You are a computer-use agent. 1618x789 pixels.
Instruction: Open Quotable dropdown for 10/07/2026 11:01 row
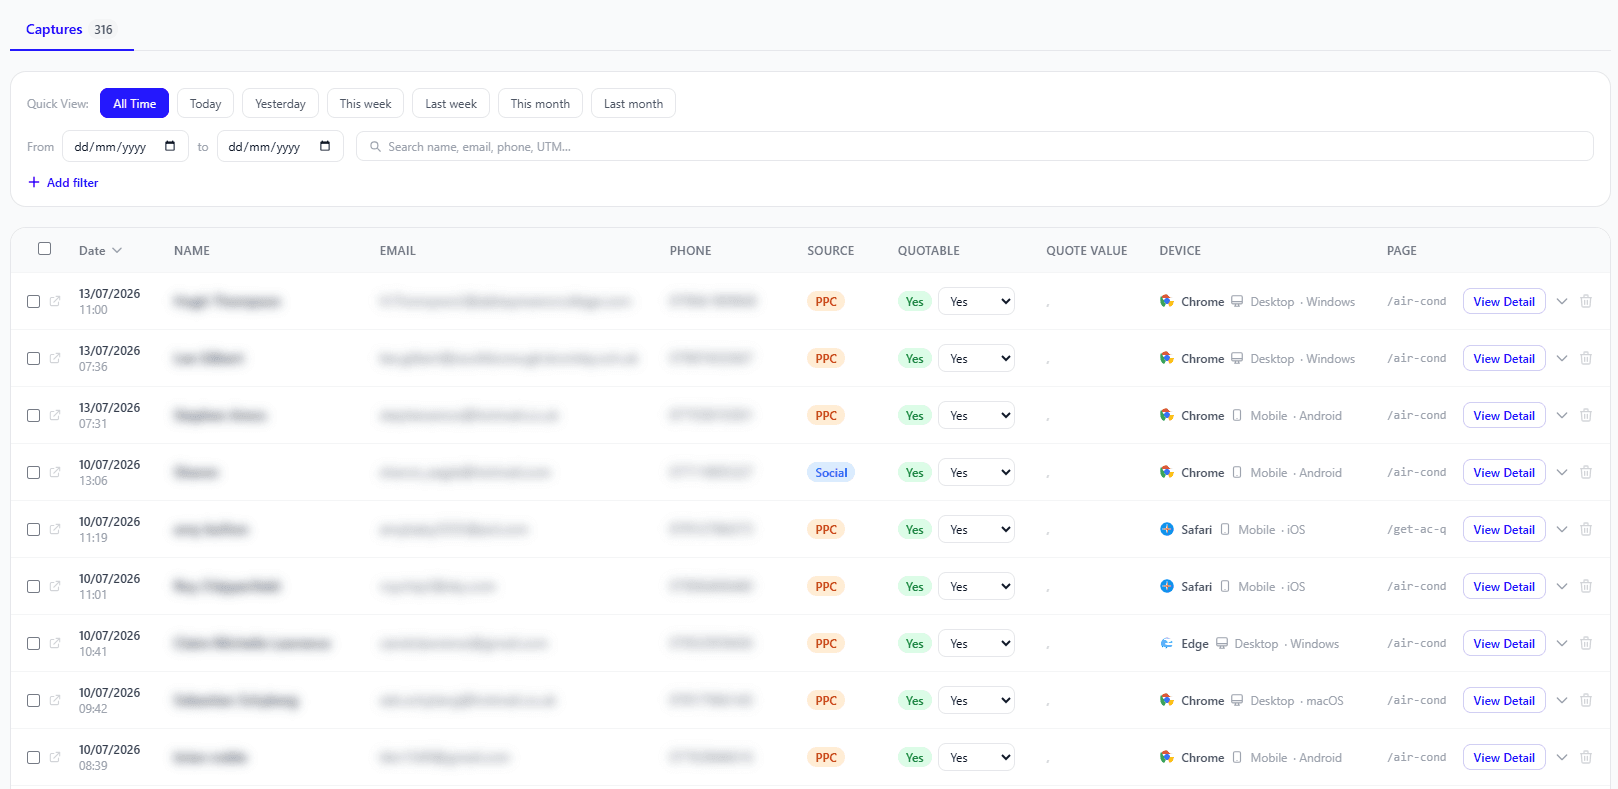(976, 586)
